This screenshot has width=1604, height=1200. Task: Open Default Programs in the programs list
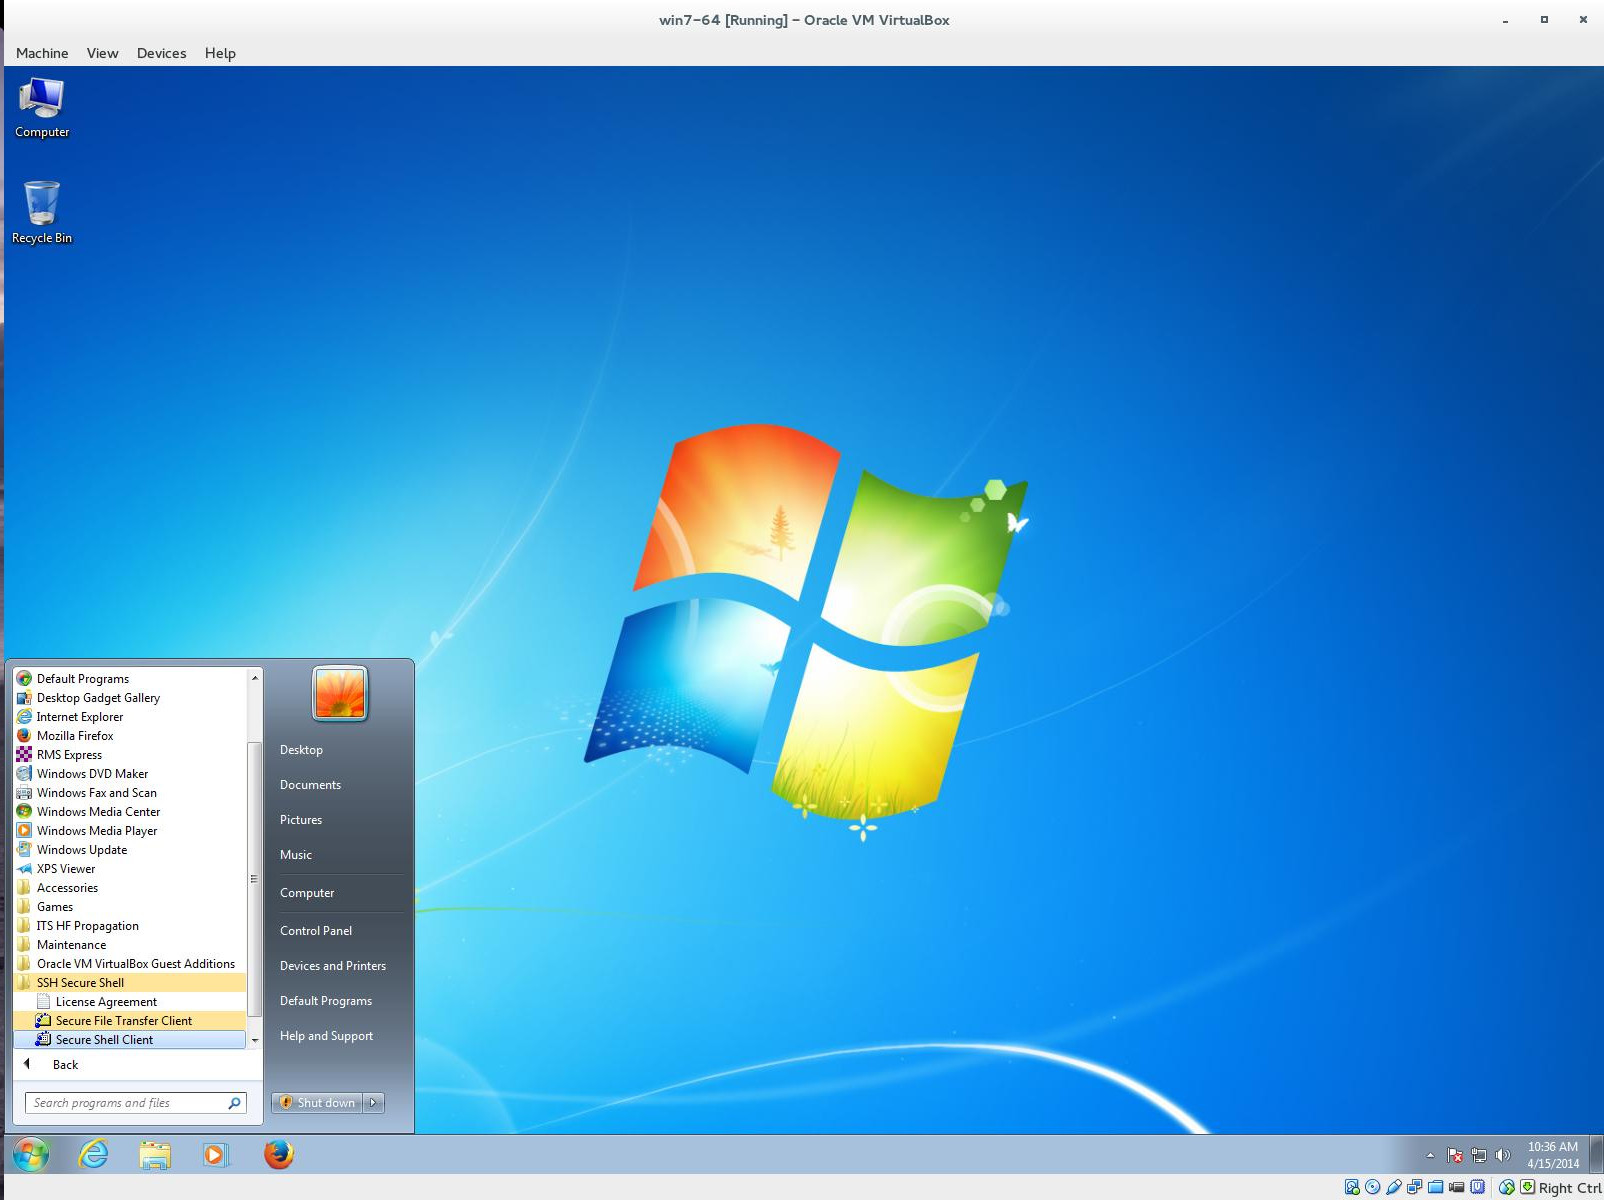click(129, 678)
